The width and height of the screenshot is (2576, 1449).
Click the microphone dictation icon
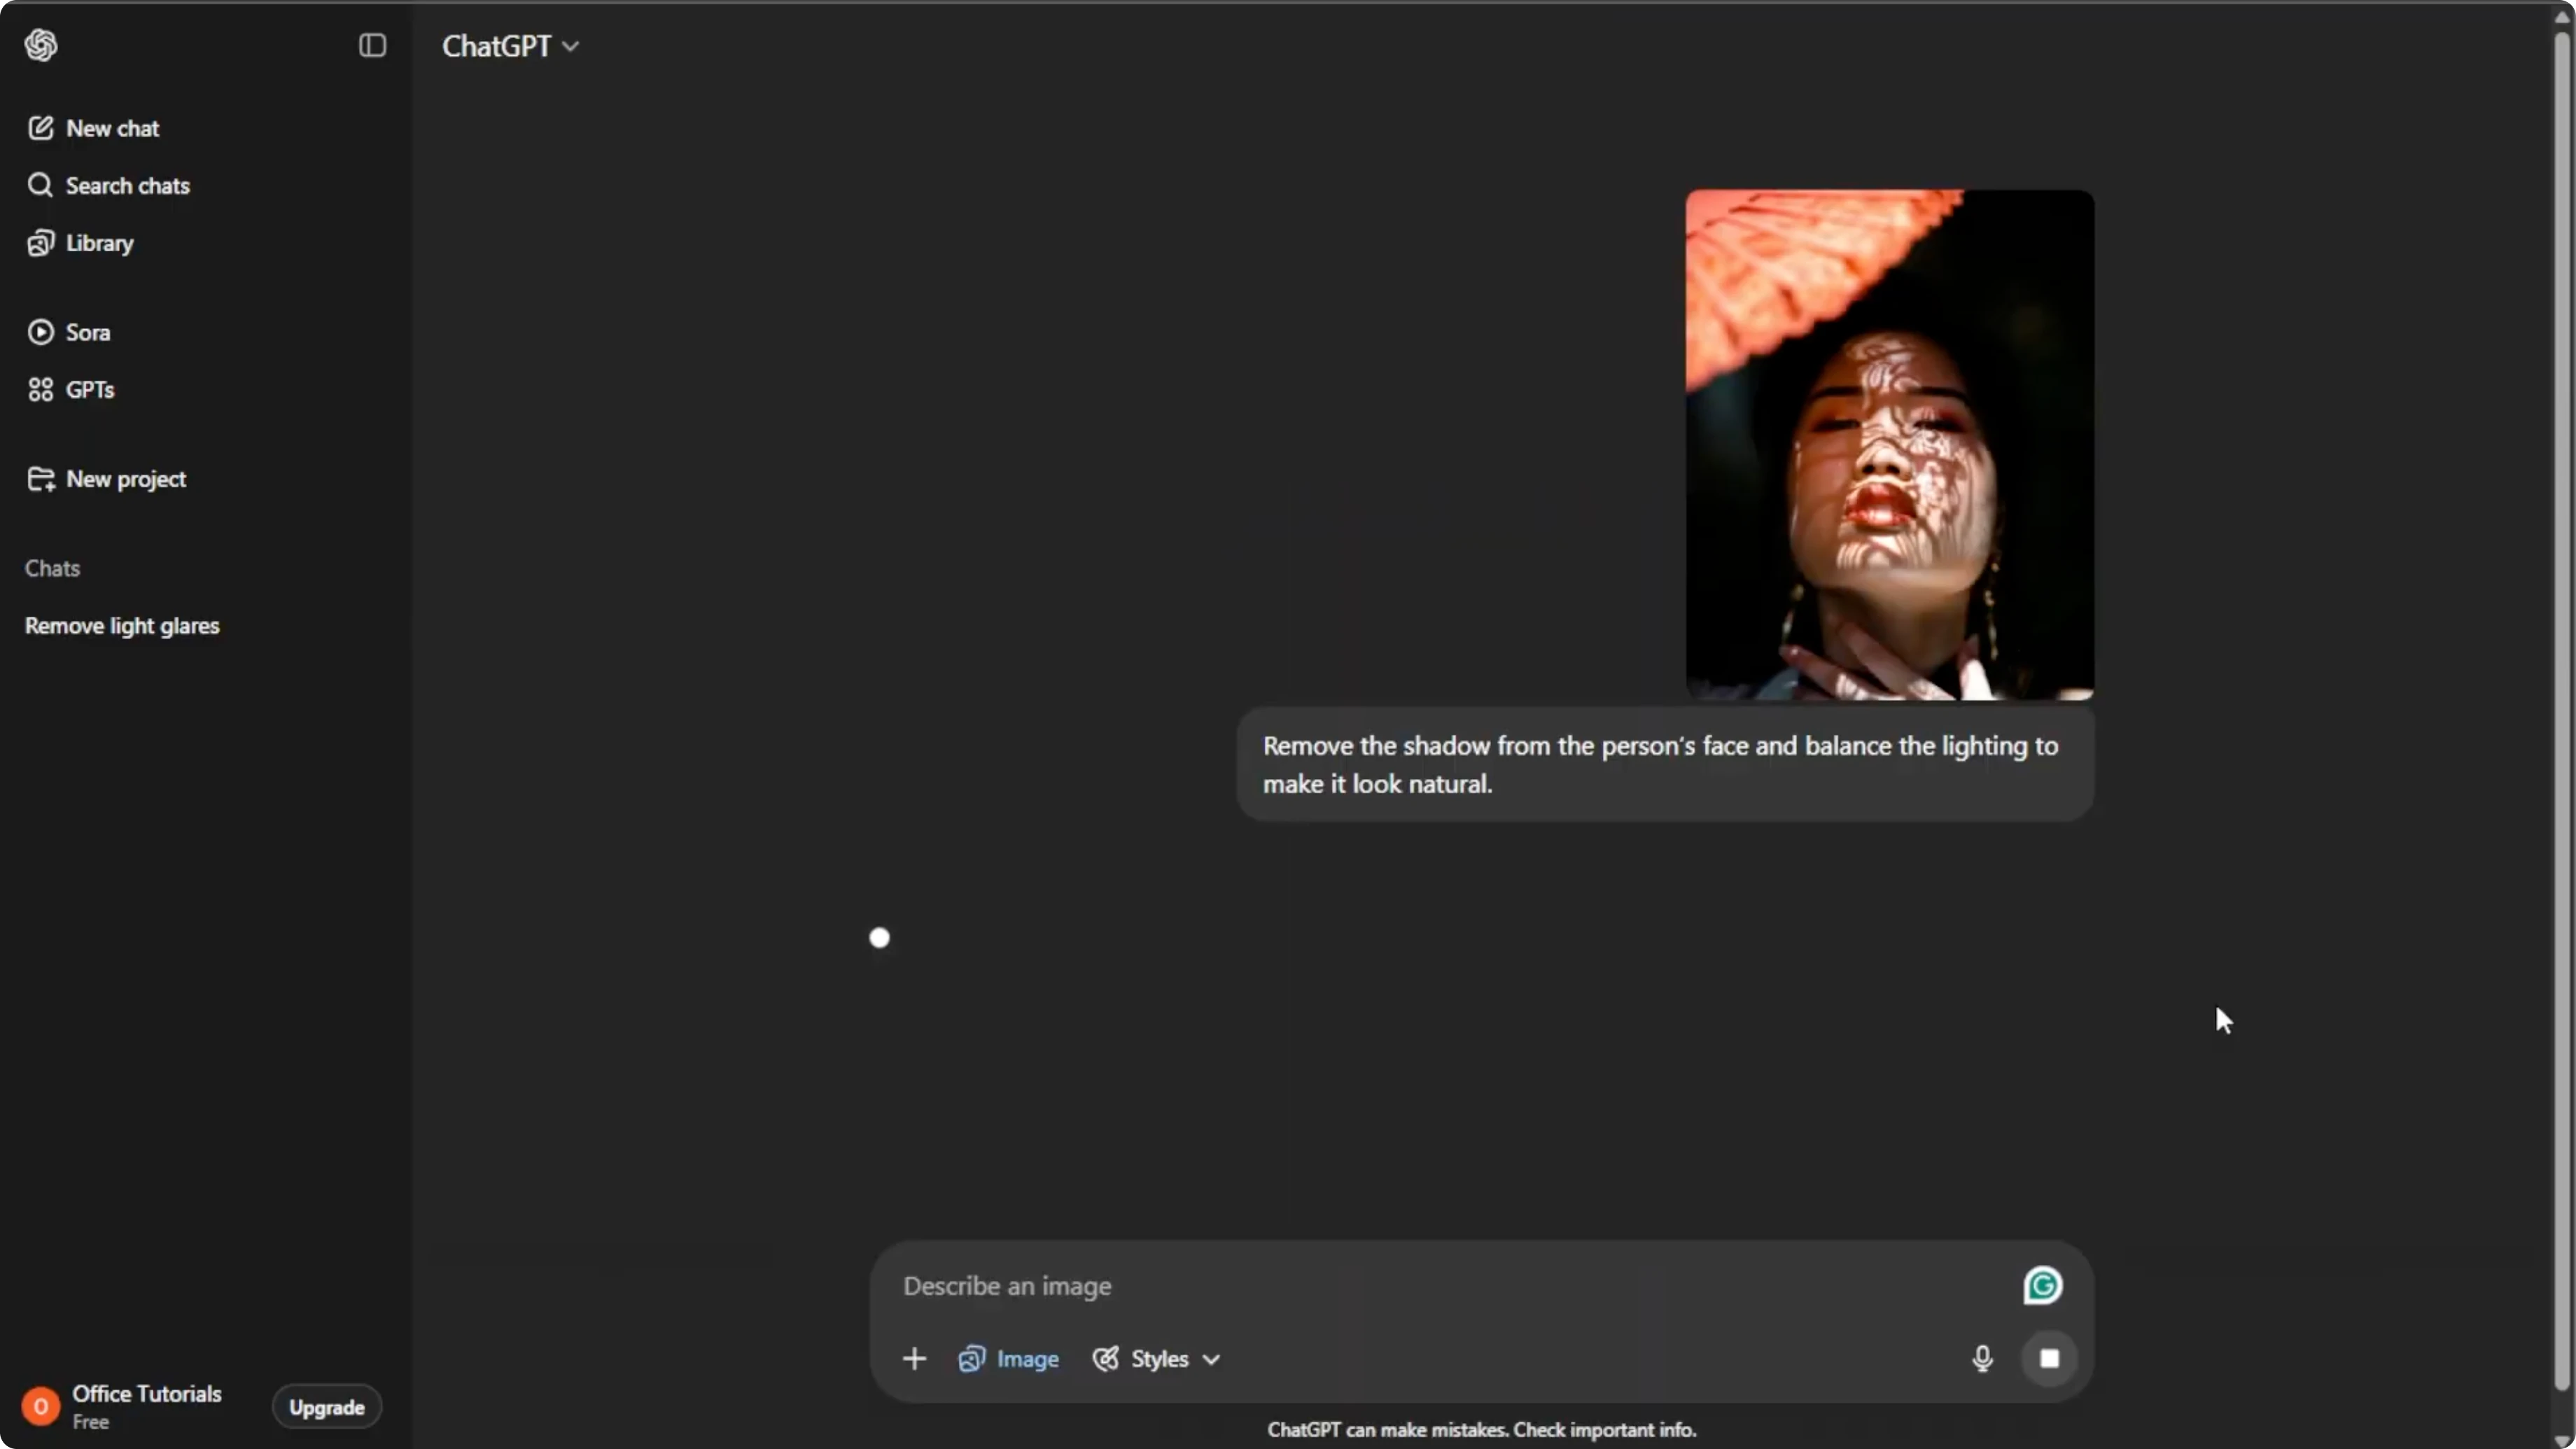[x=1982, y=1358]
